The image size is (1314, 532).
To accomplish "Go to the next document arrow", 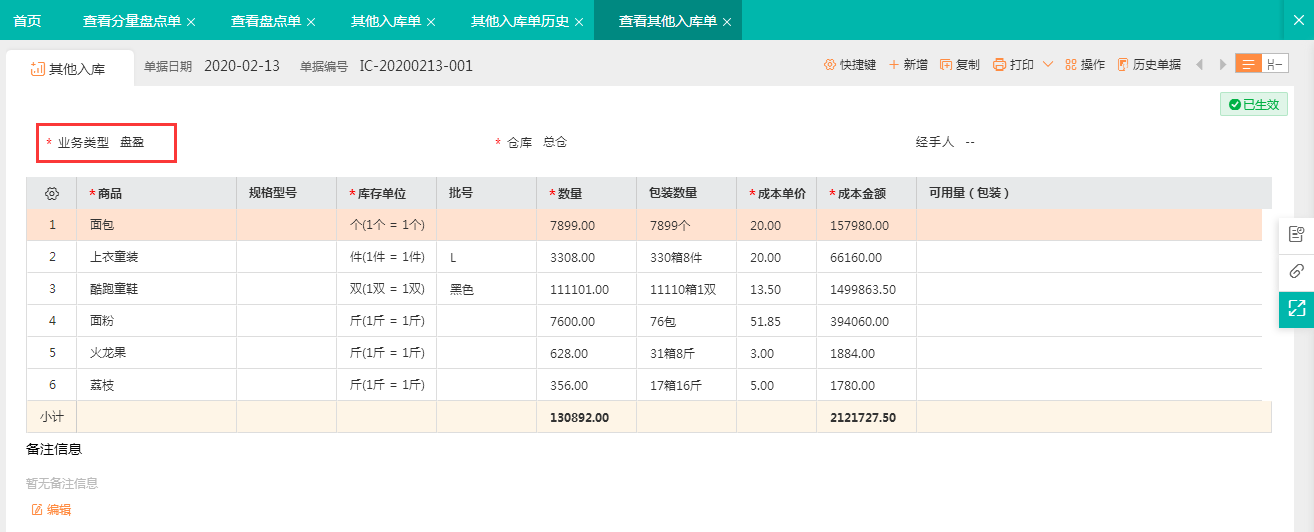I will 1222,65.
